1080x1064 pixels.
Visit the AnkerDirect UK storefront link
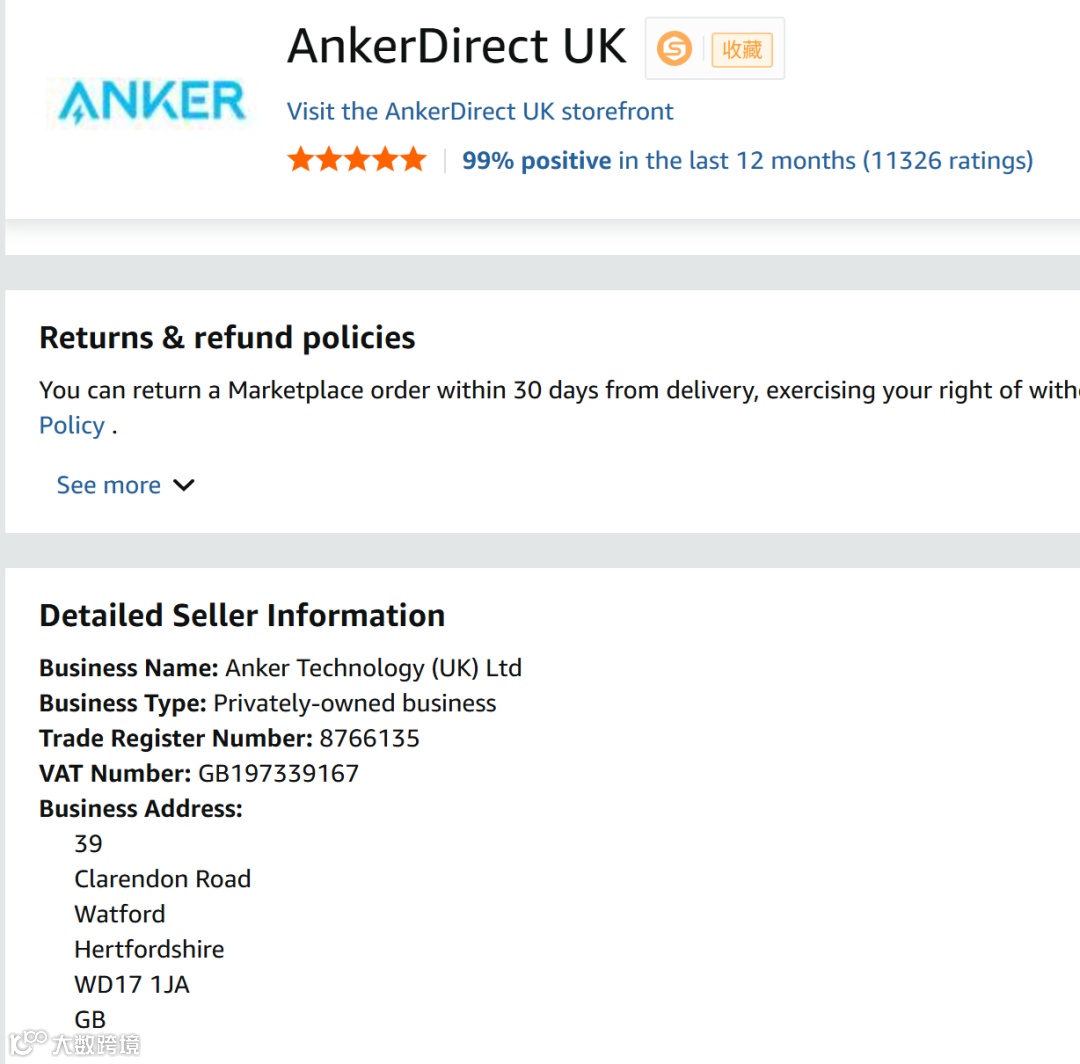[480, 111]
